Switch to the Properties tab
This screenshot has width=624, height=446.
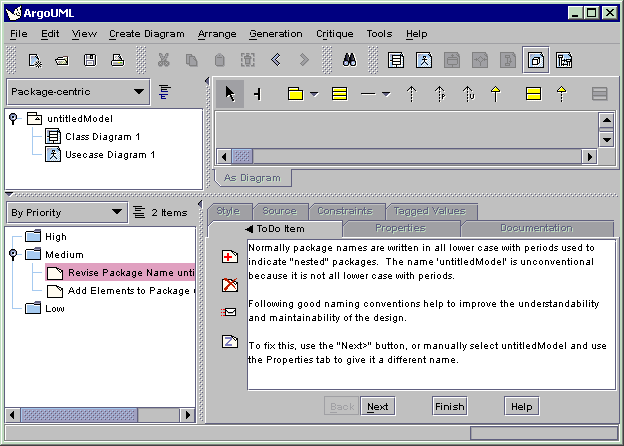point(400,228)
